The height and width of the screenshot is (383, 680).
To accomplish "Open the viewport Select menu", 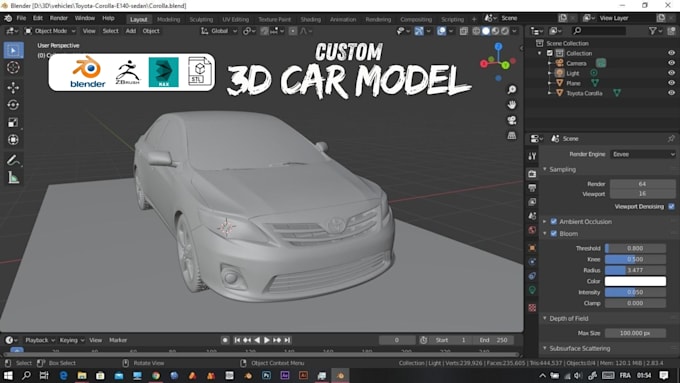I will pos(110,31).
